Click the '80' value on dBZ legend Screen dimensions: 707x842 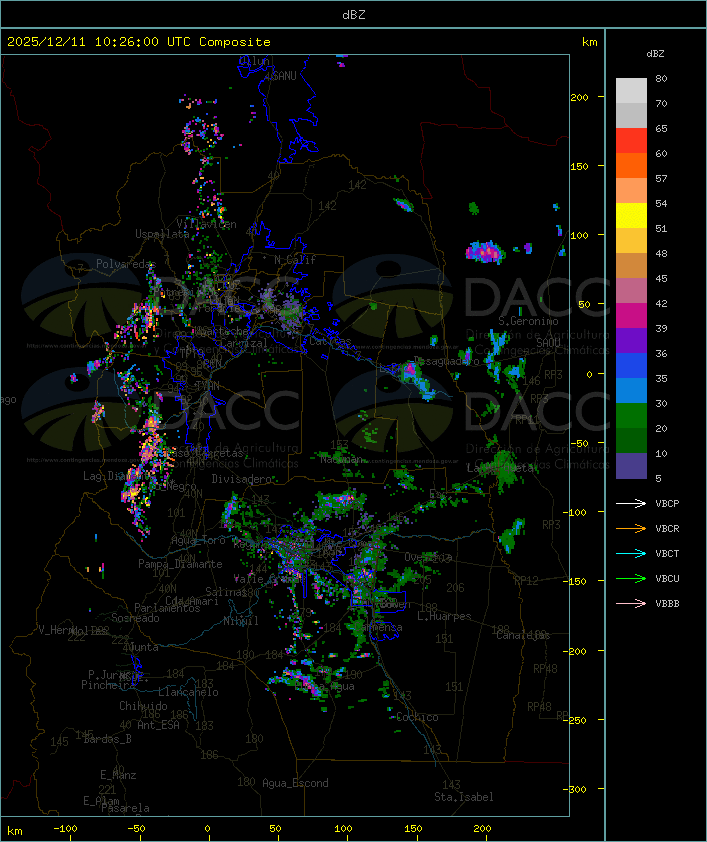tap(661, 78)
